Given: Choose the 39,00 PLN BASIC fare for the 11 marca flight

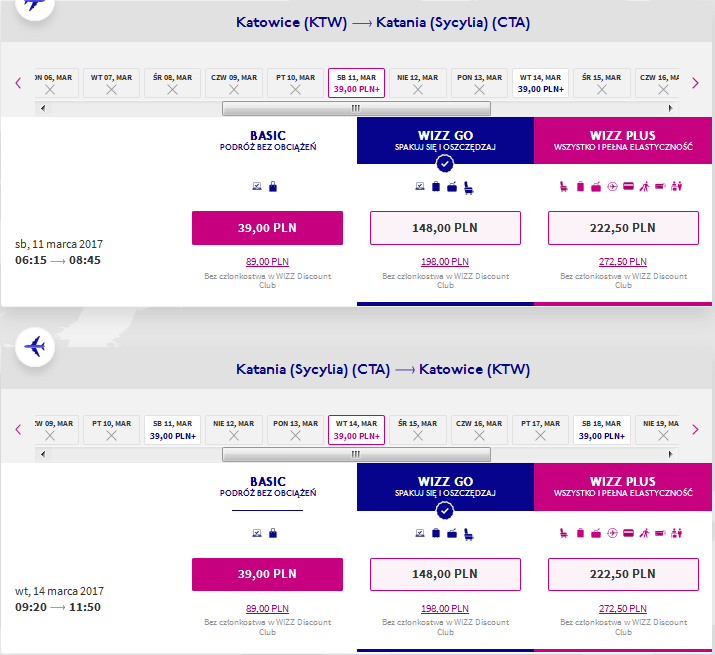Looking at the screenshot, I should (x=267, y=228).
